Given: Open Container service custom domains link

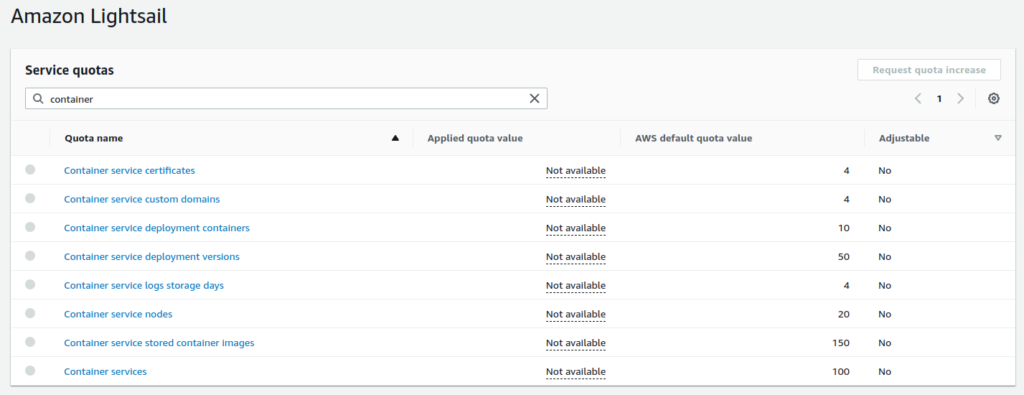Looking at the screenshot, I should coord(142,199).
